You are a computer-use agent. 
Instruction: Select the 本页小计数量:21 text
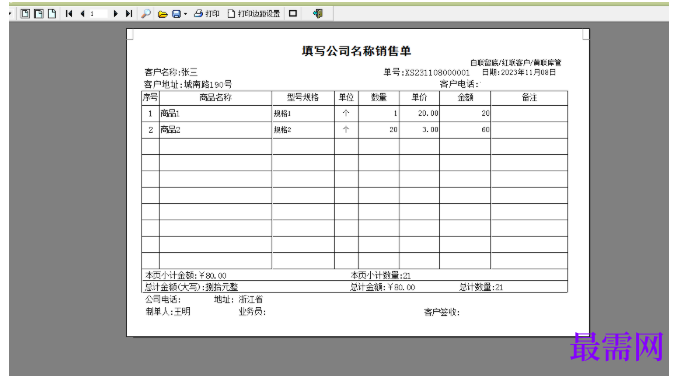point(381,275)
